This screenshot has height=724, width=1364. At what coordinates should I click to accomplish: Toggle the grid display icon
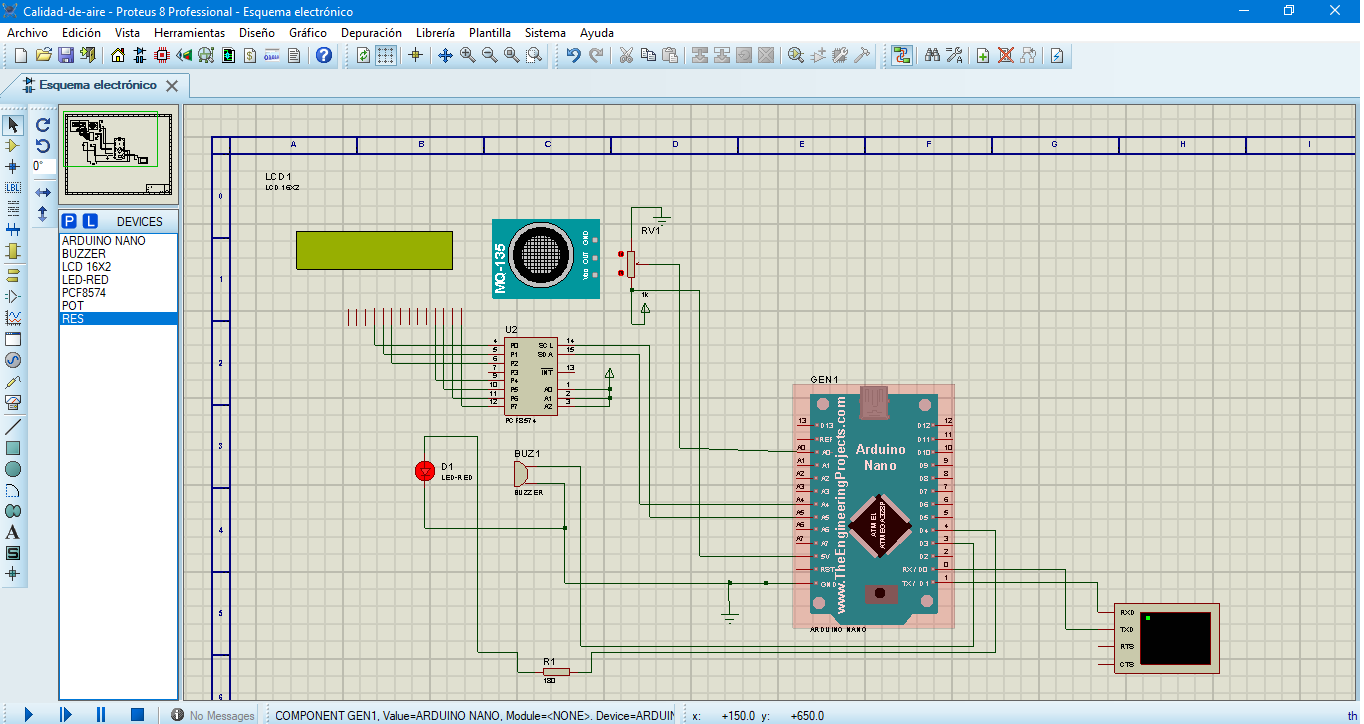pyautogui.click(x=386, y=55)
